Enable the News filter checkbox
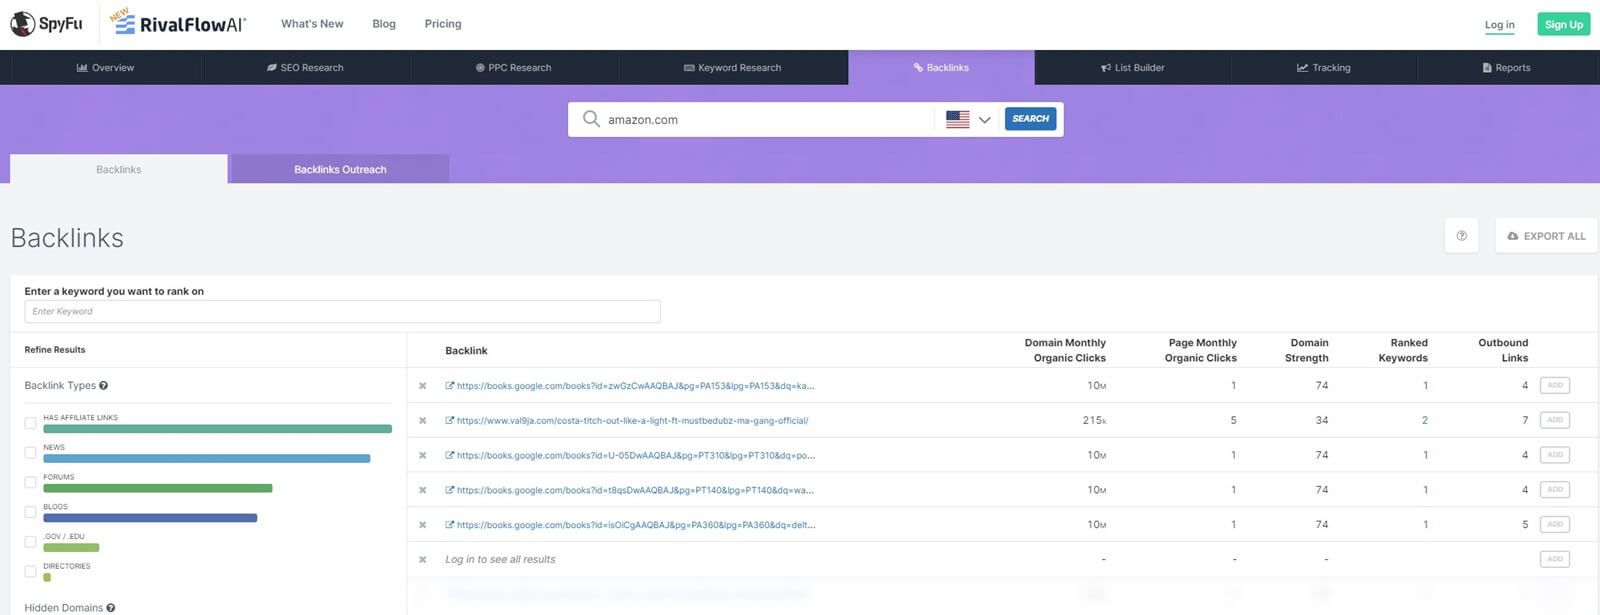1600x615 pixels. click(x=30, y=453)
